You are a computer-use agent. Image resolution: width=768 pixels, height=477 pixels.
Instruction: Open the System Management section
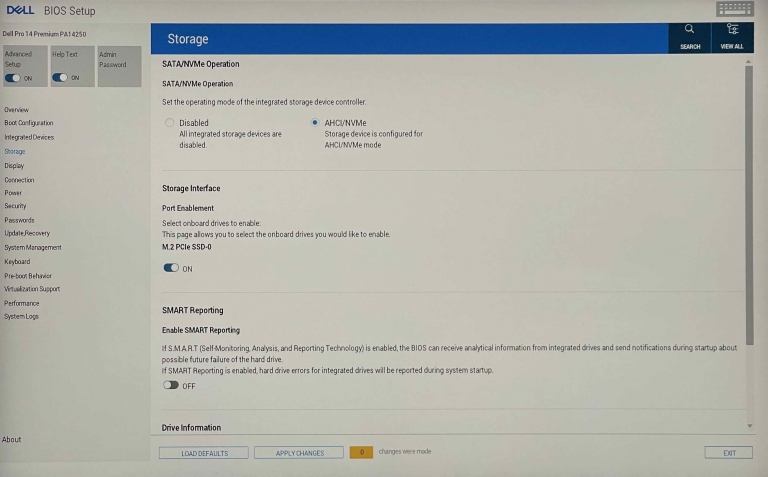(x=33, y=247)
